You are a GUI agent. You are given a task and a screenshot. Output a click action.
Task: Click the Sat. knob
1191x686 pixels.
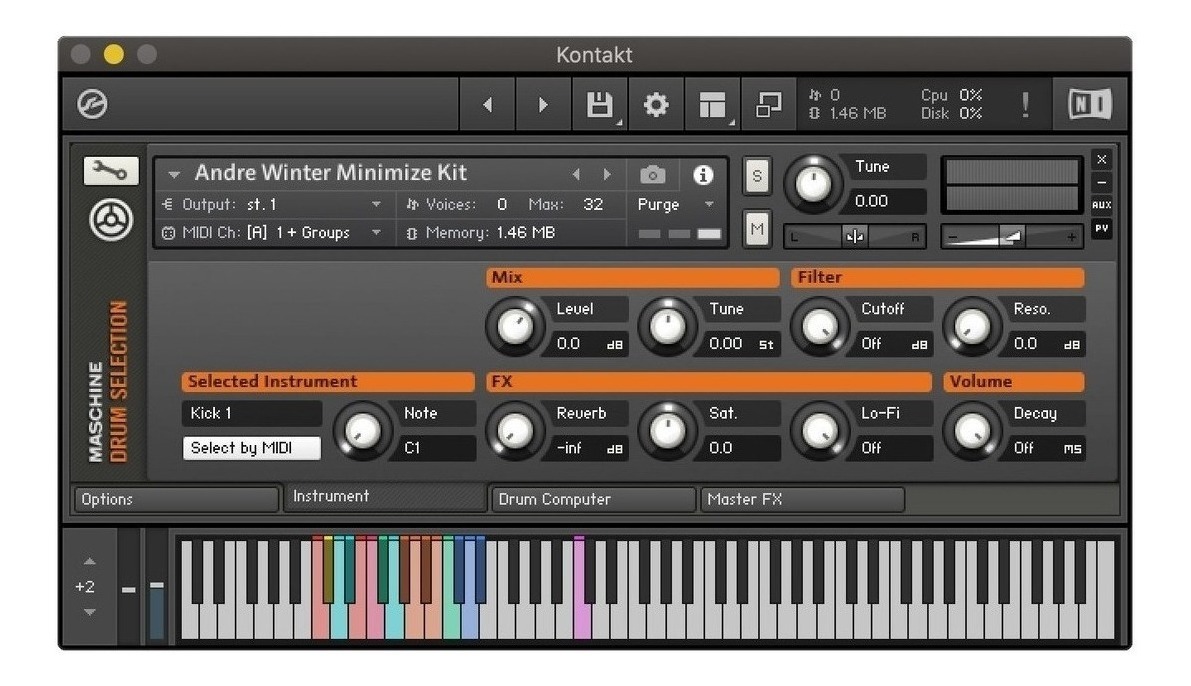coord(668,431)
